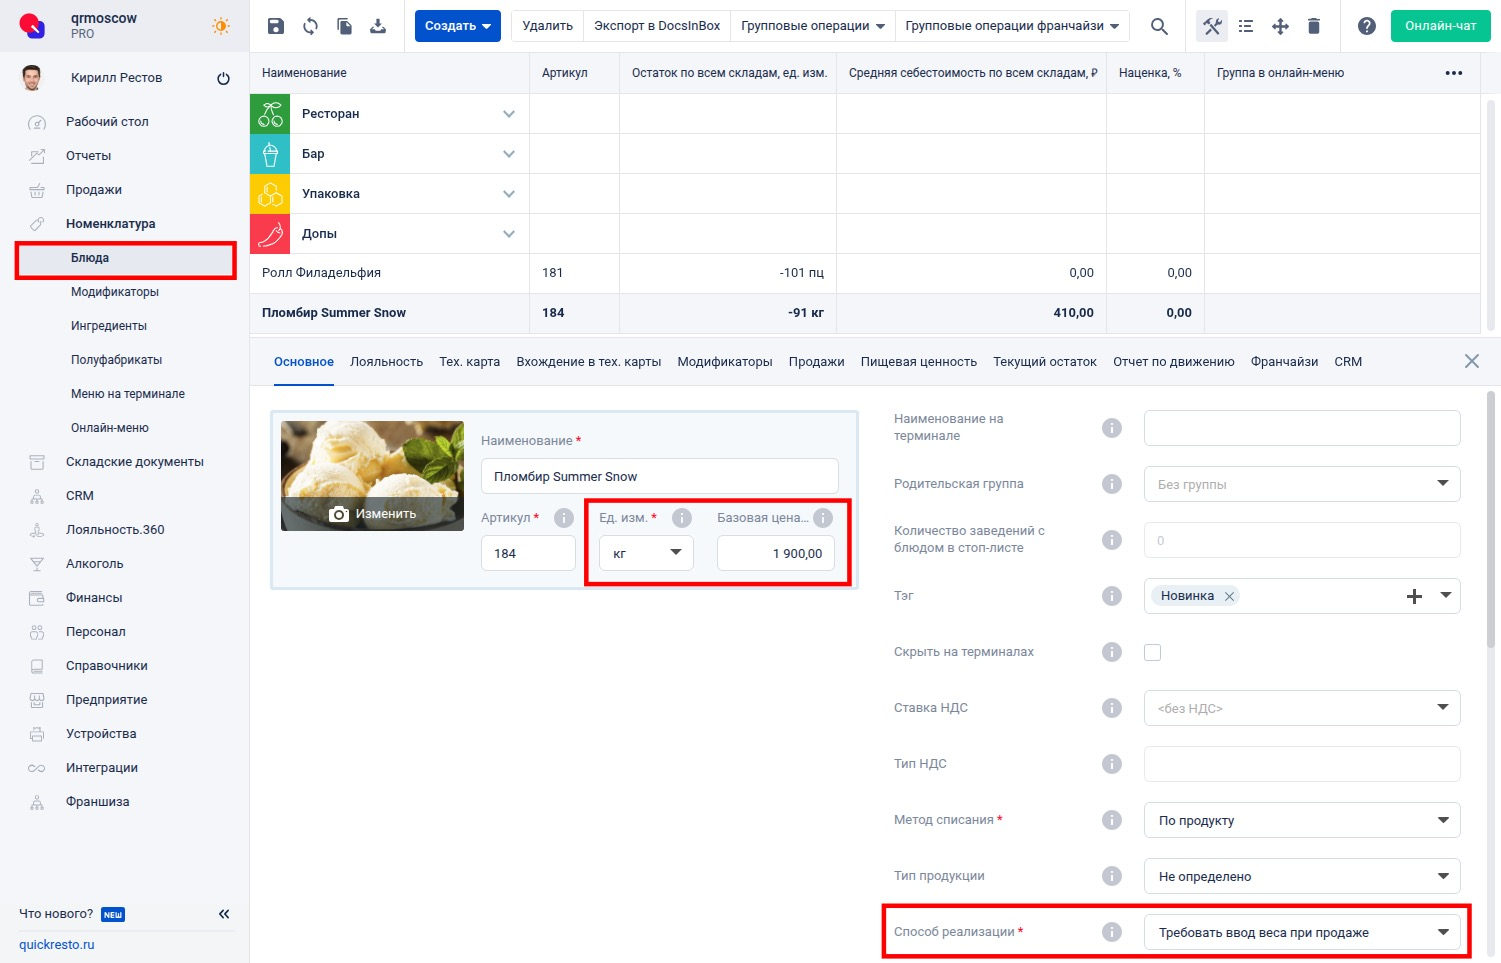Click the 'Базовая цена' input field
This screenshot has width=1501, height=963.
coord(775,553)
